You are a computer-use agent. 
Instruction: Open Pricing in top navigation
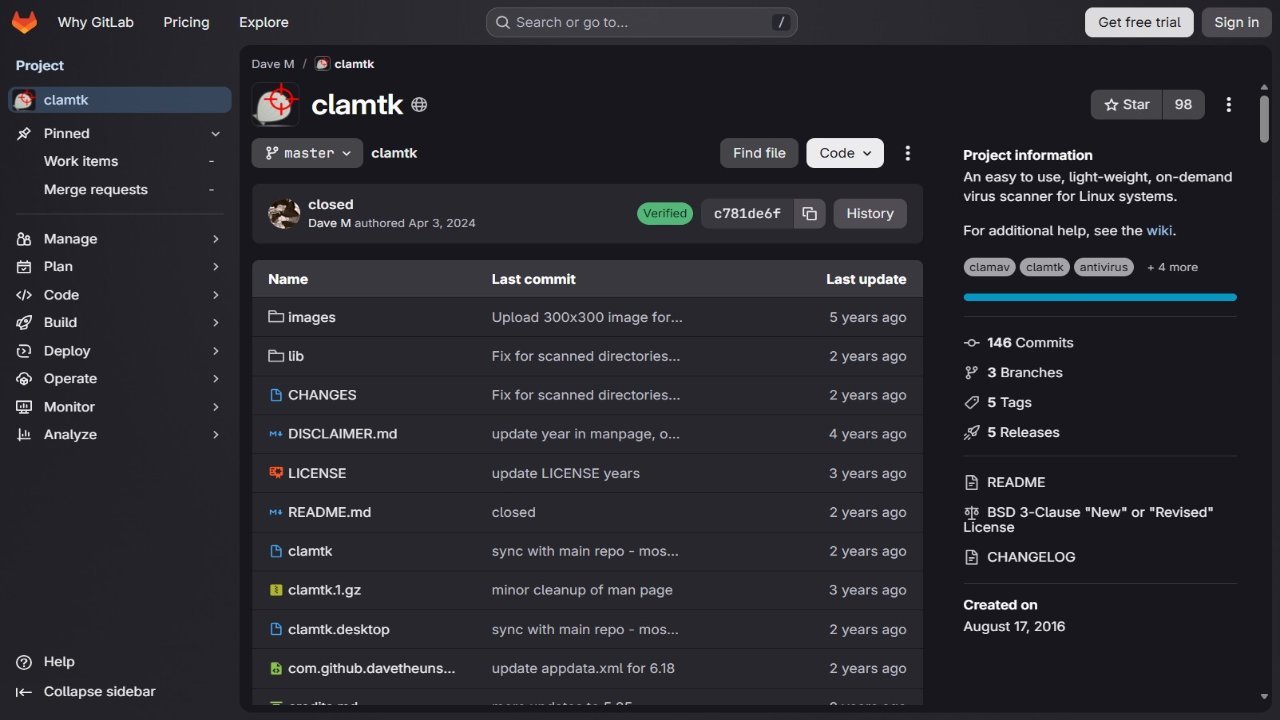coord(186,22)
